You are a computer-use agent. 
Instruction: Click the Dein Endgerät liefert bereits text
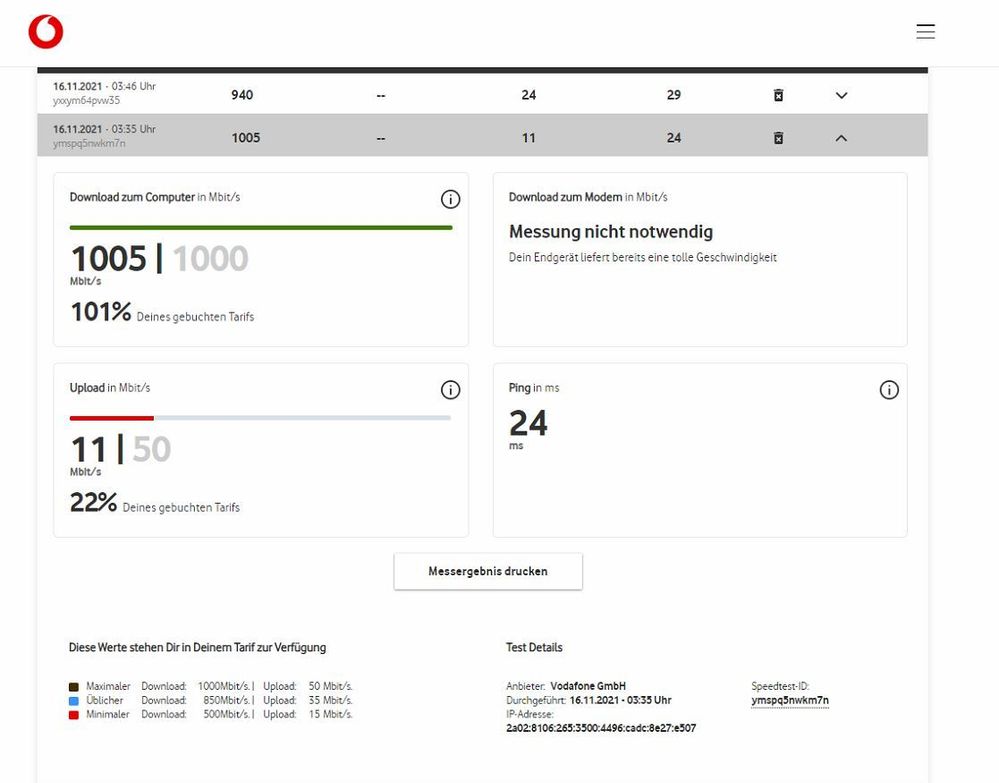tap(642, 257)
